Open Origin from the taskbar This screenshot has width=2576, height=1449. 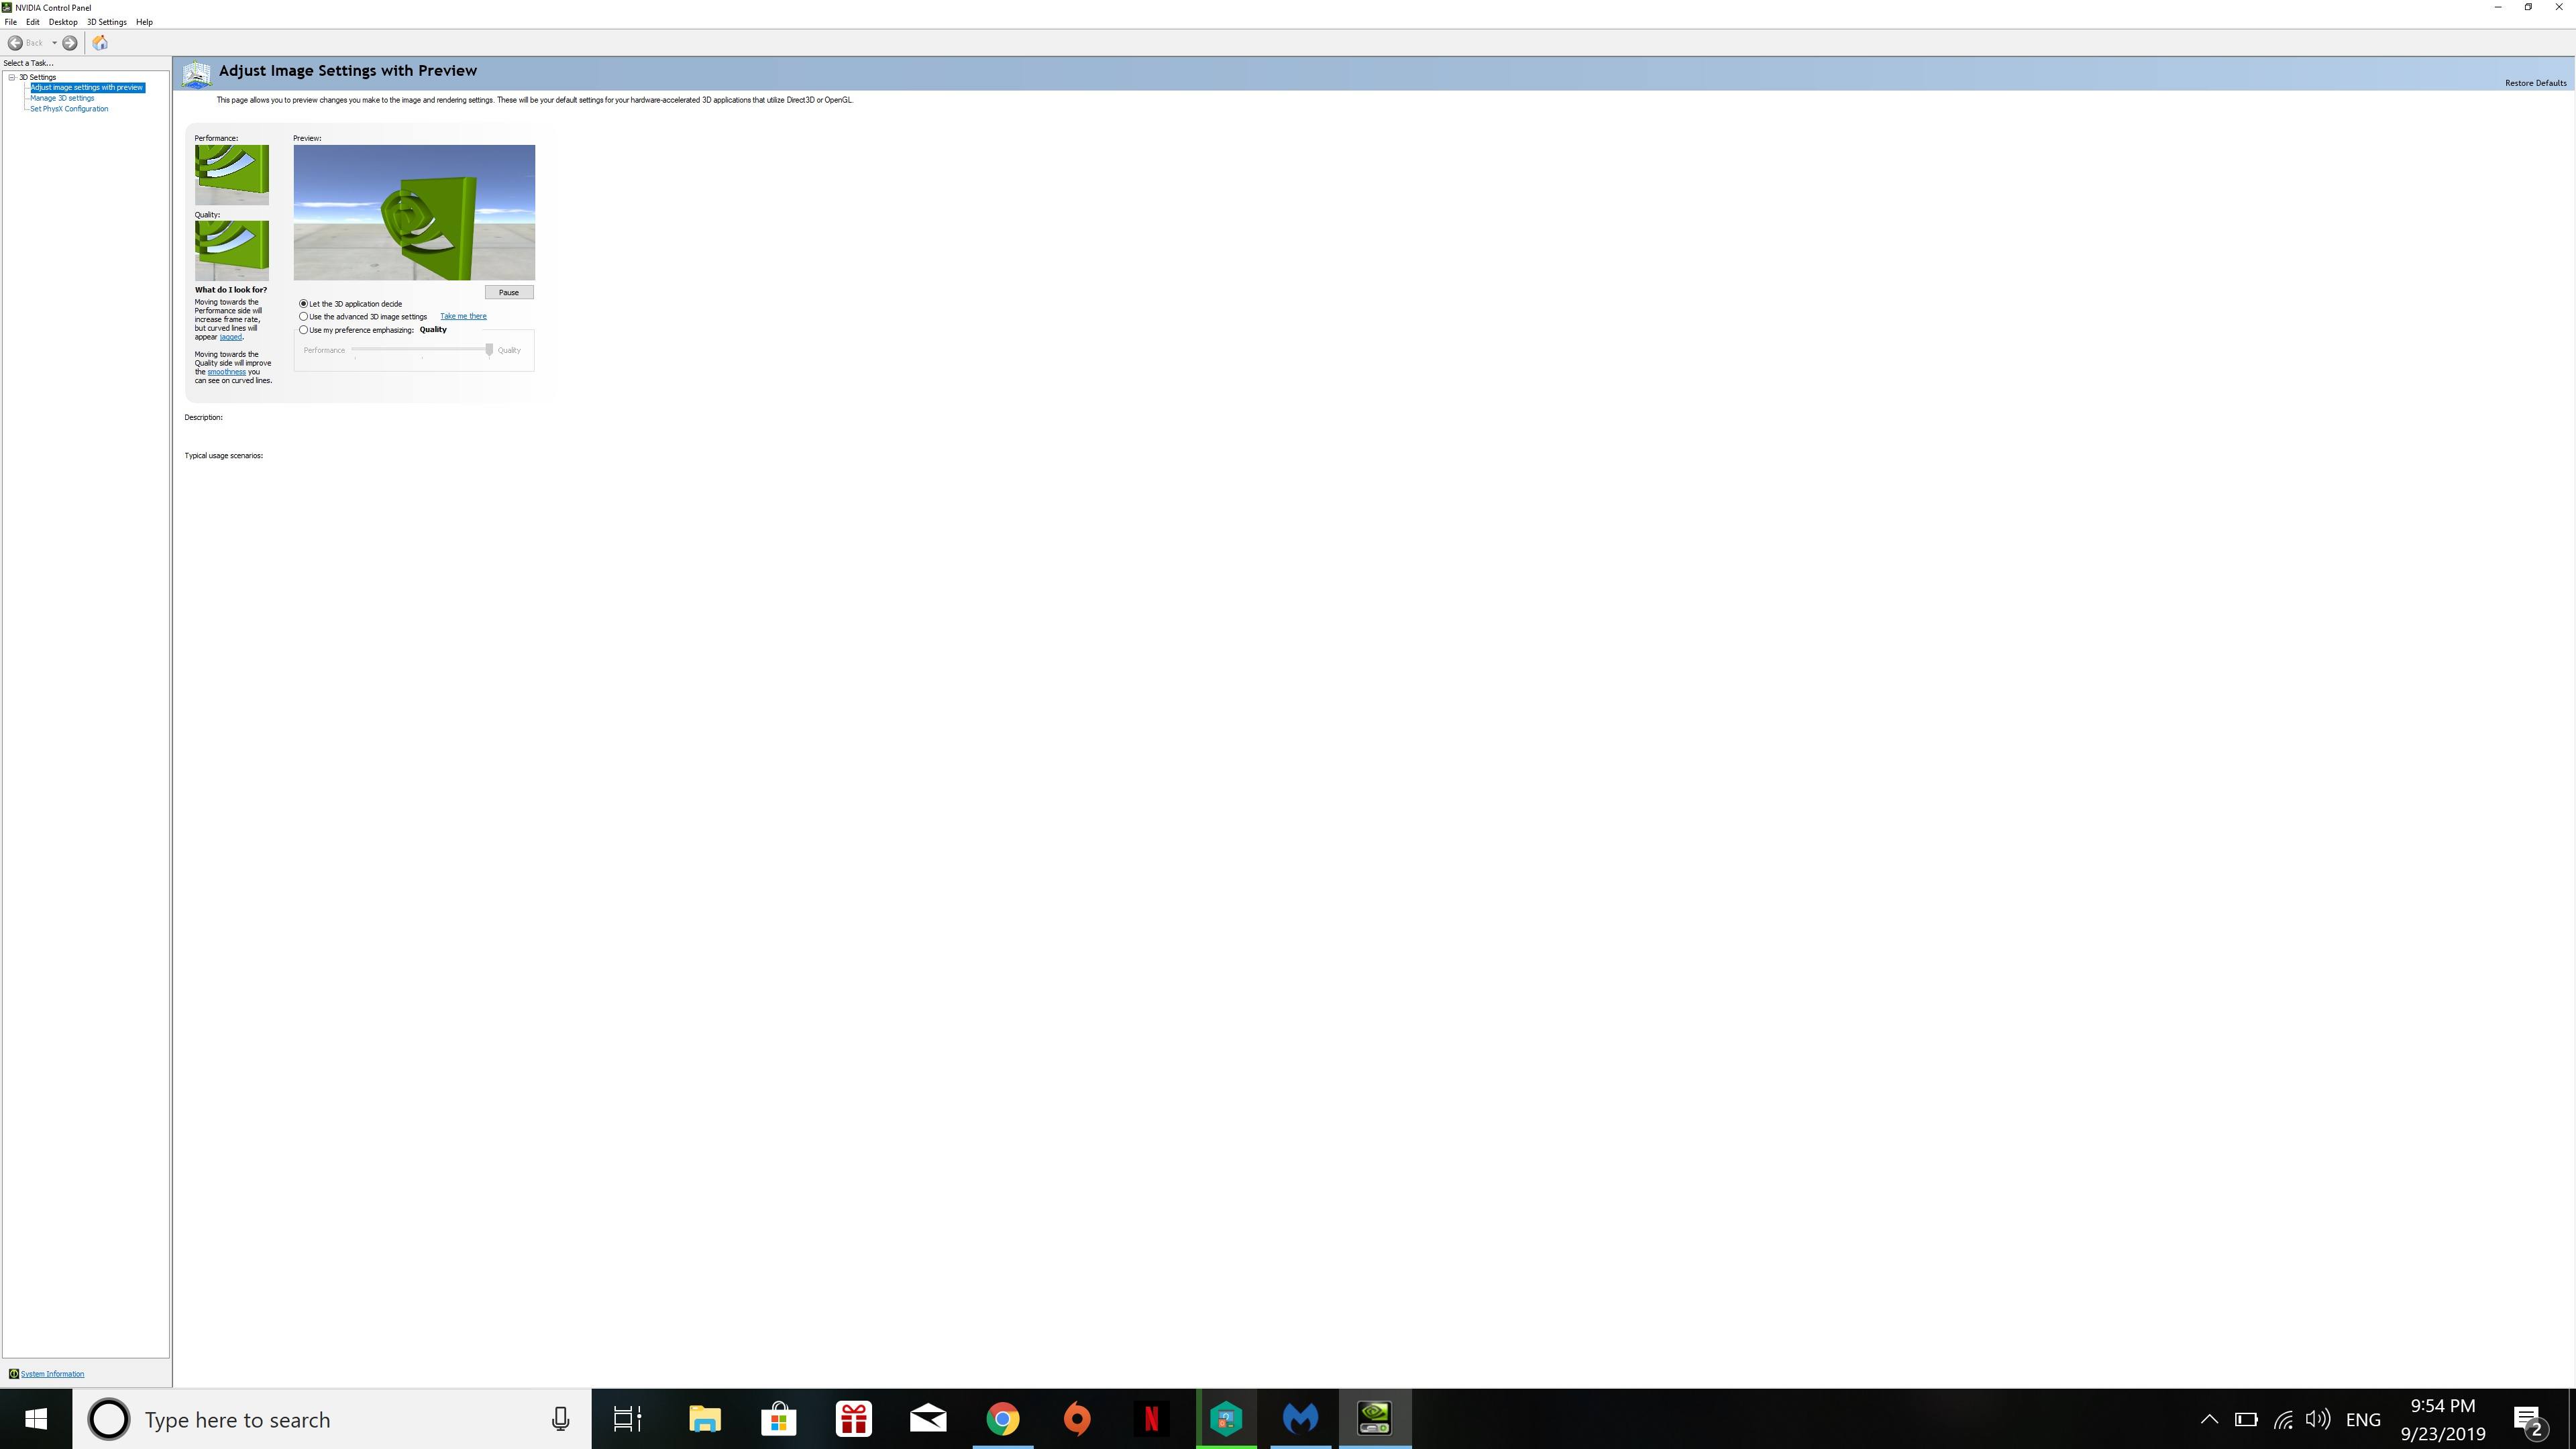[x=1077, y=1419]
